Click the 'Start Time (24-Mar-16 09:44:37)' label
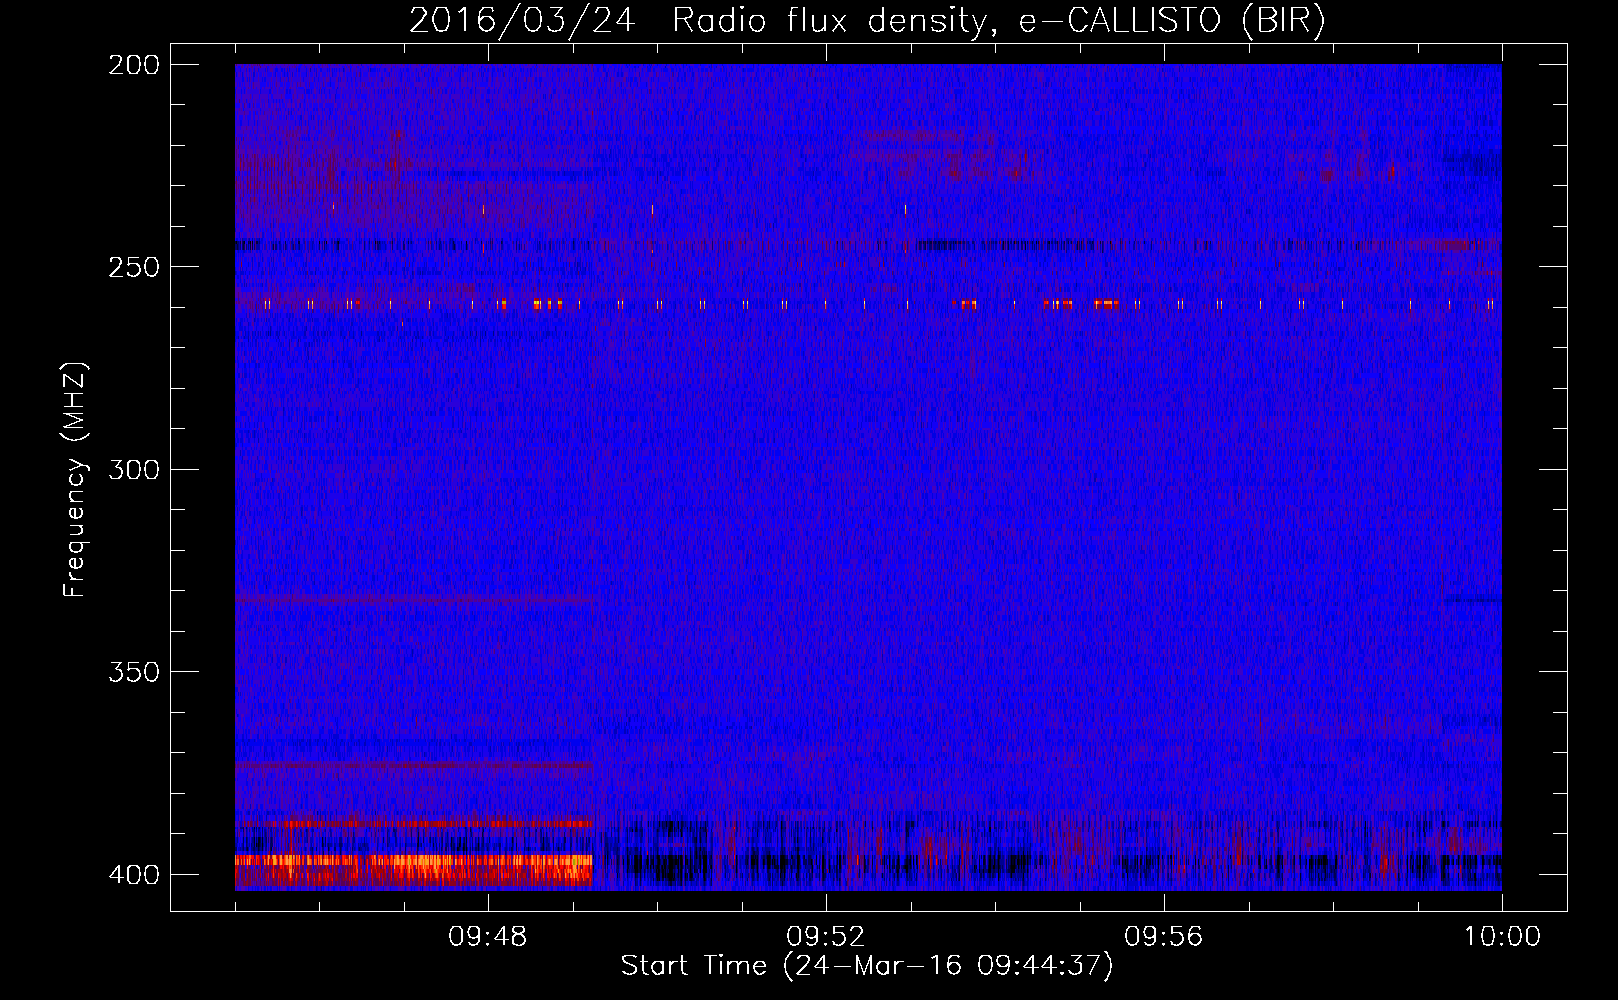Image resolution: width=1618 pixels, height=1000 pixels. (867, 966)
